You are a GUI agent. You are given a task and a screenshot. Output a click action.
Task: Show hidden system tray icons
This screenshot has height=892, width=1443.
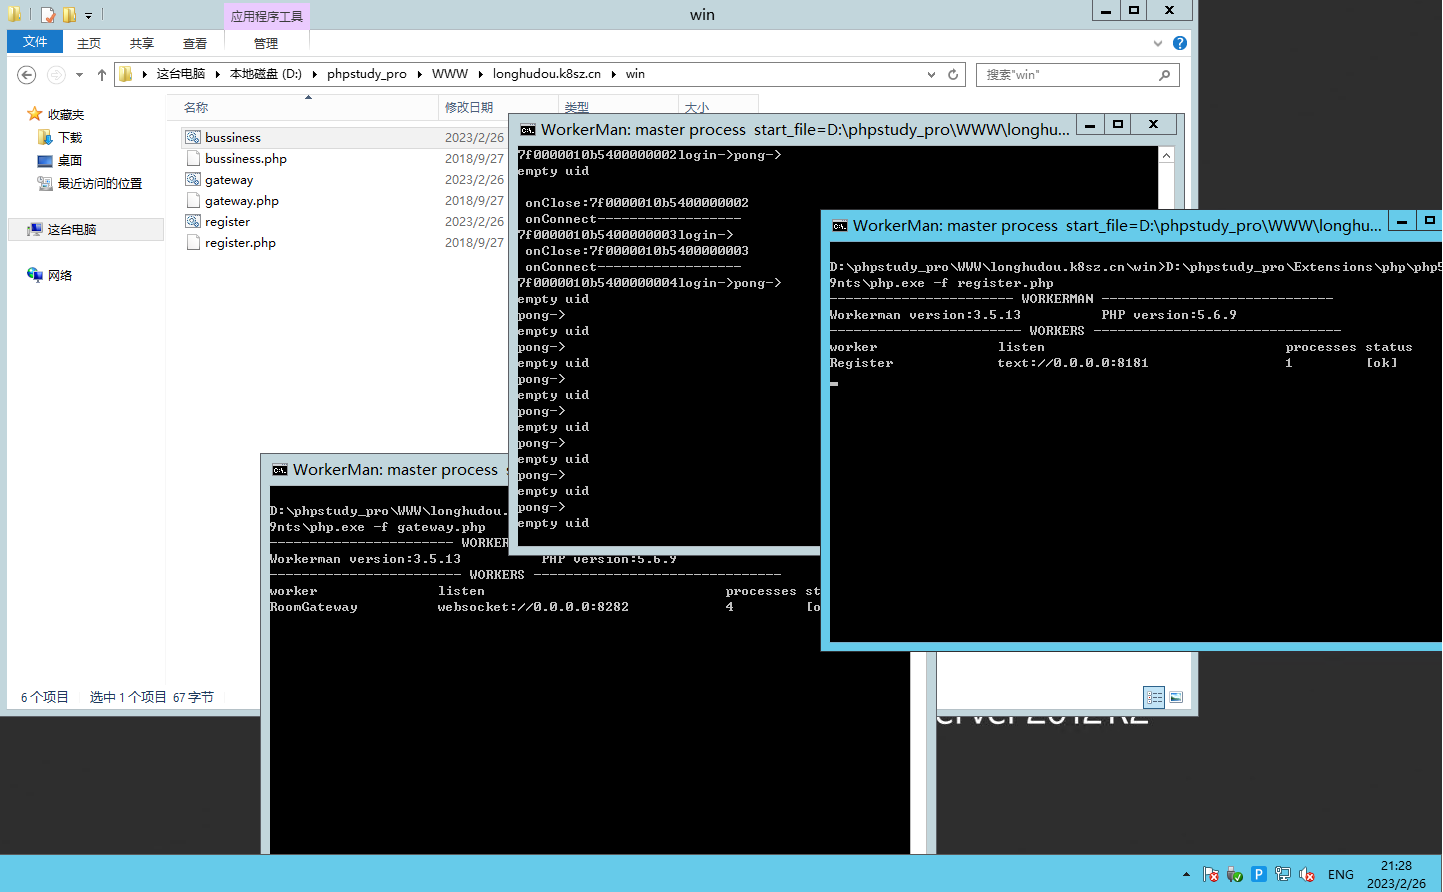pyautogui.click(x=1186, y=874)
